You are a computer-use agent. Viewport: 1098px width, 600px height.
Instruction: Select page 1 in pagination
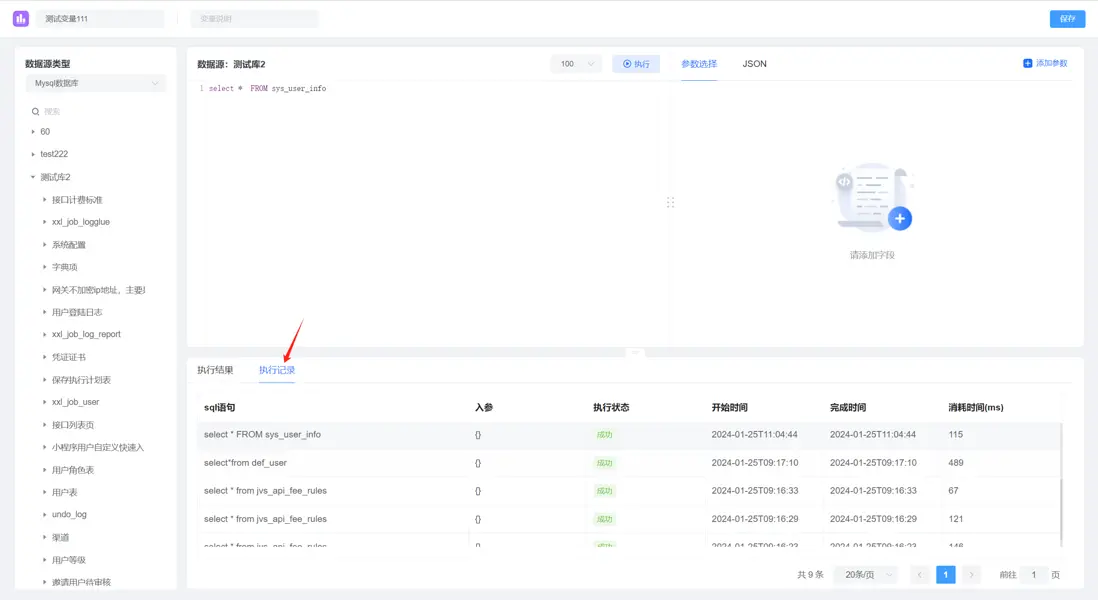click(945, 575)
